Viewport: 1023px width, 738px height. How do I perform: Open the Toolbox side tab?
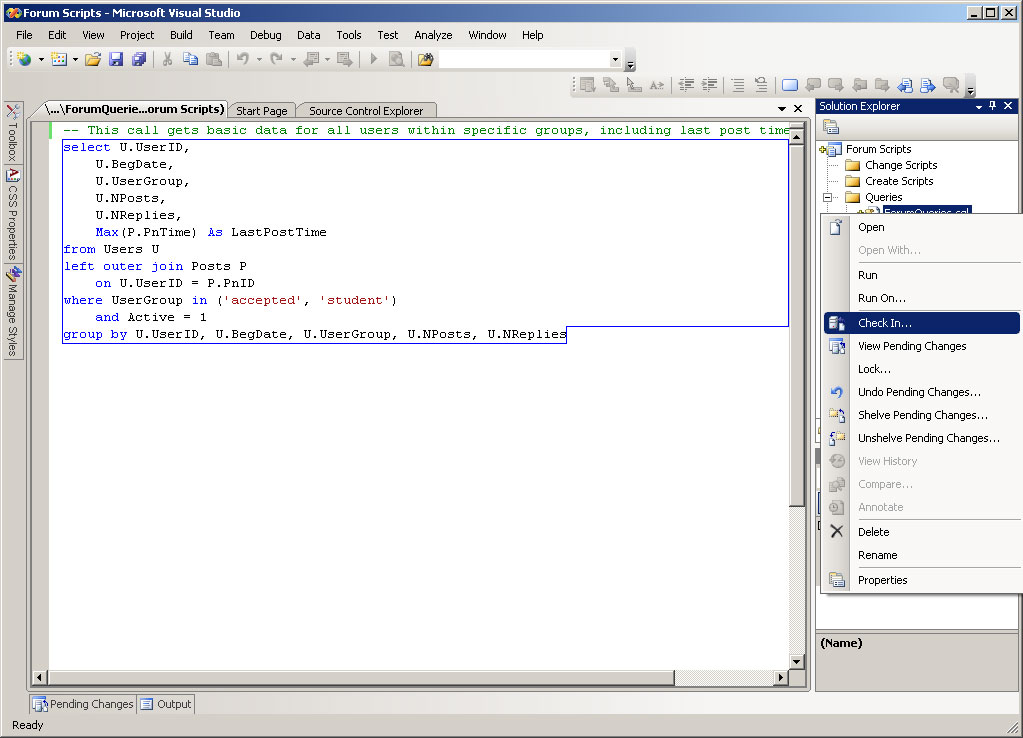[x=13, y=132]
